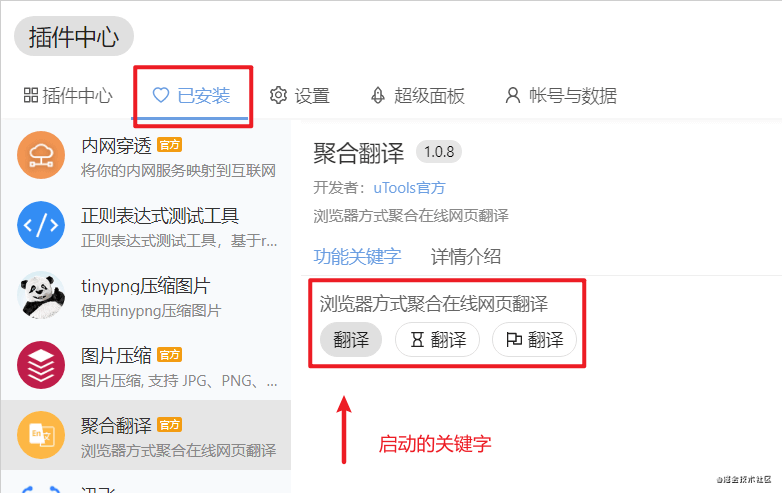Open the 功能关键字 tab
The width and height of the screenshot is (782, 493).
click(x=357, y=256)
